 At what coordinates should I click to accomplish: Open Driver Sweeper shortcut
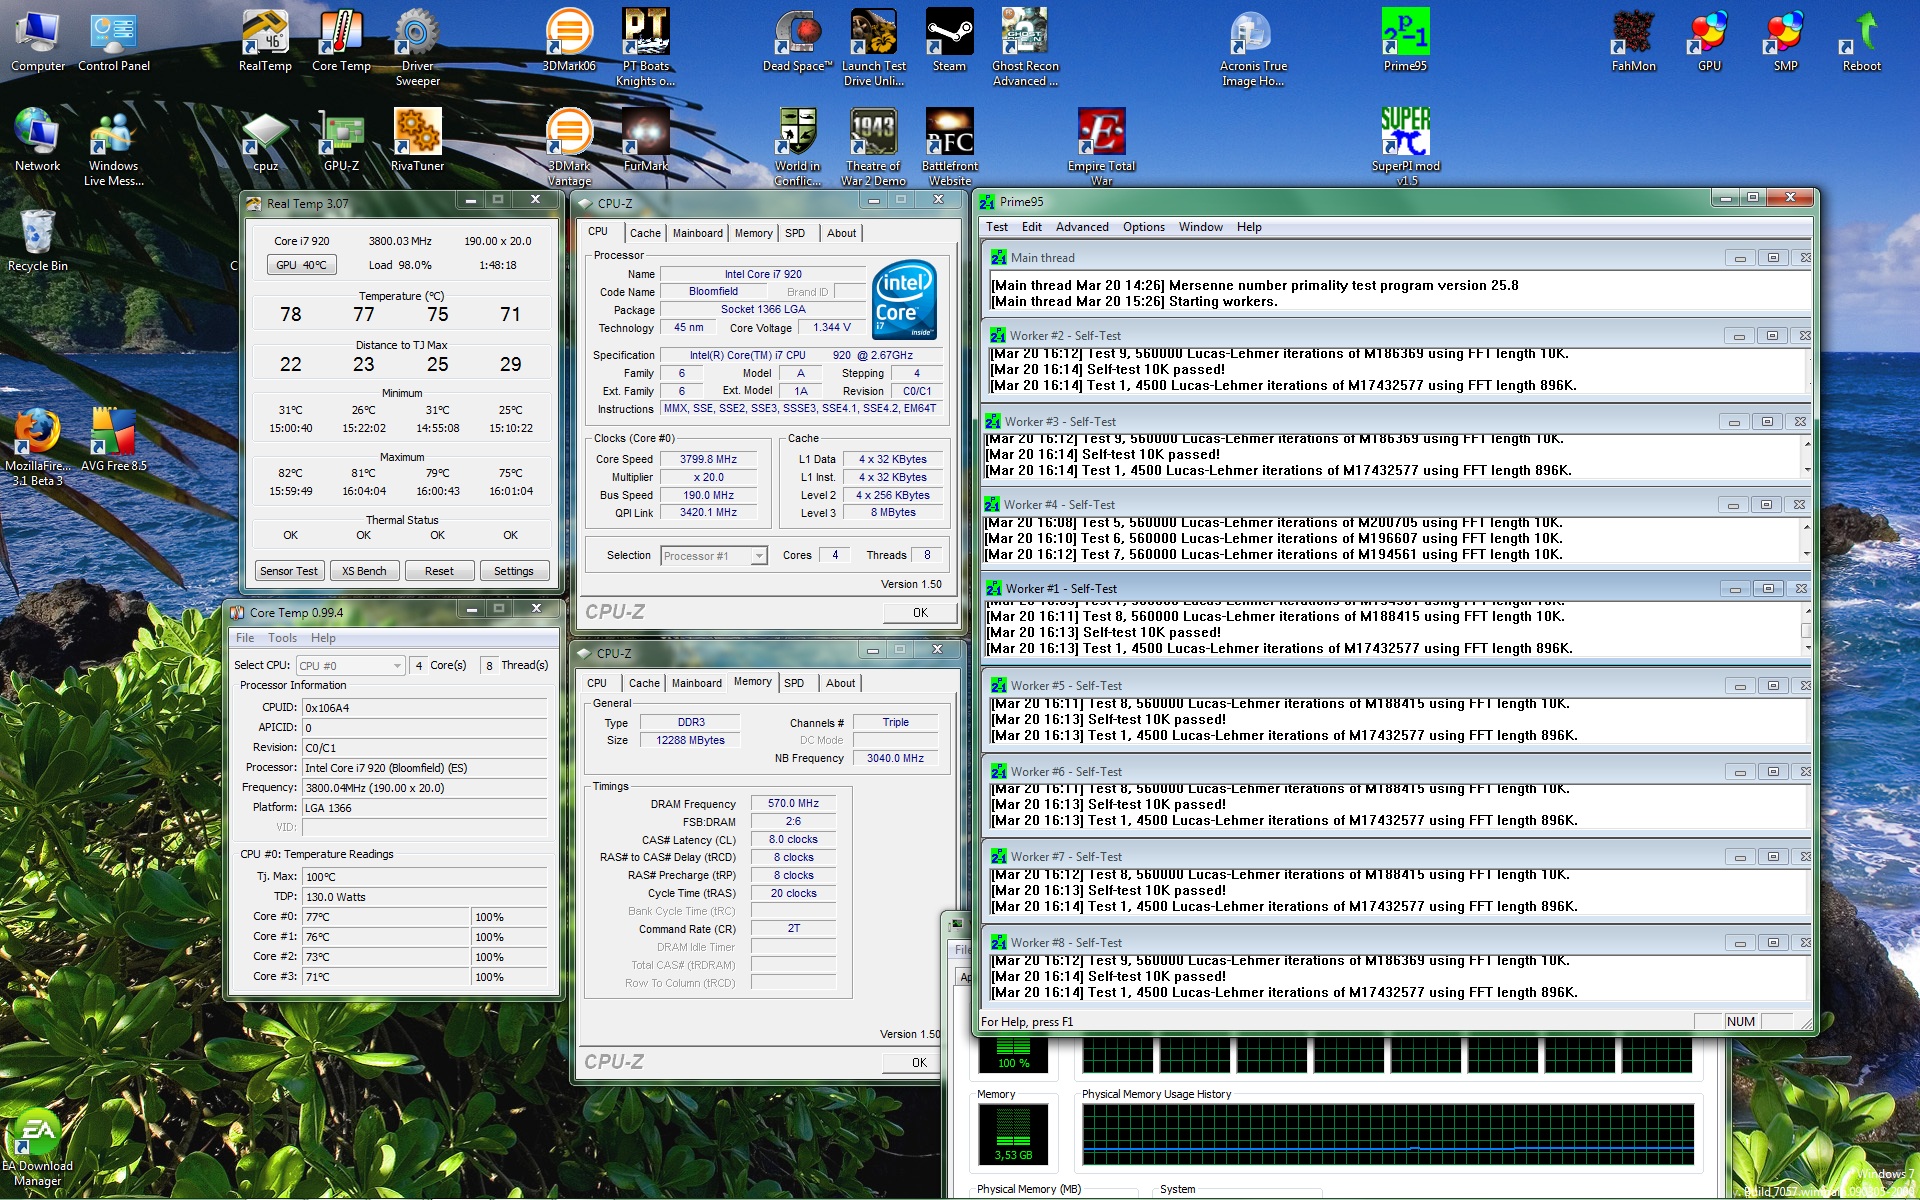pos(417,47)
